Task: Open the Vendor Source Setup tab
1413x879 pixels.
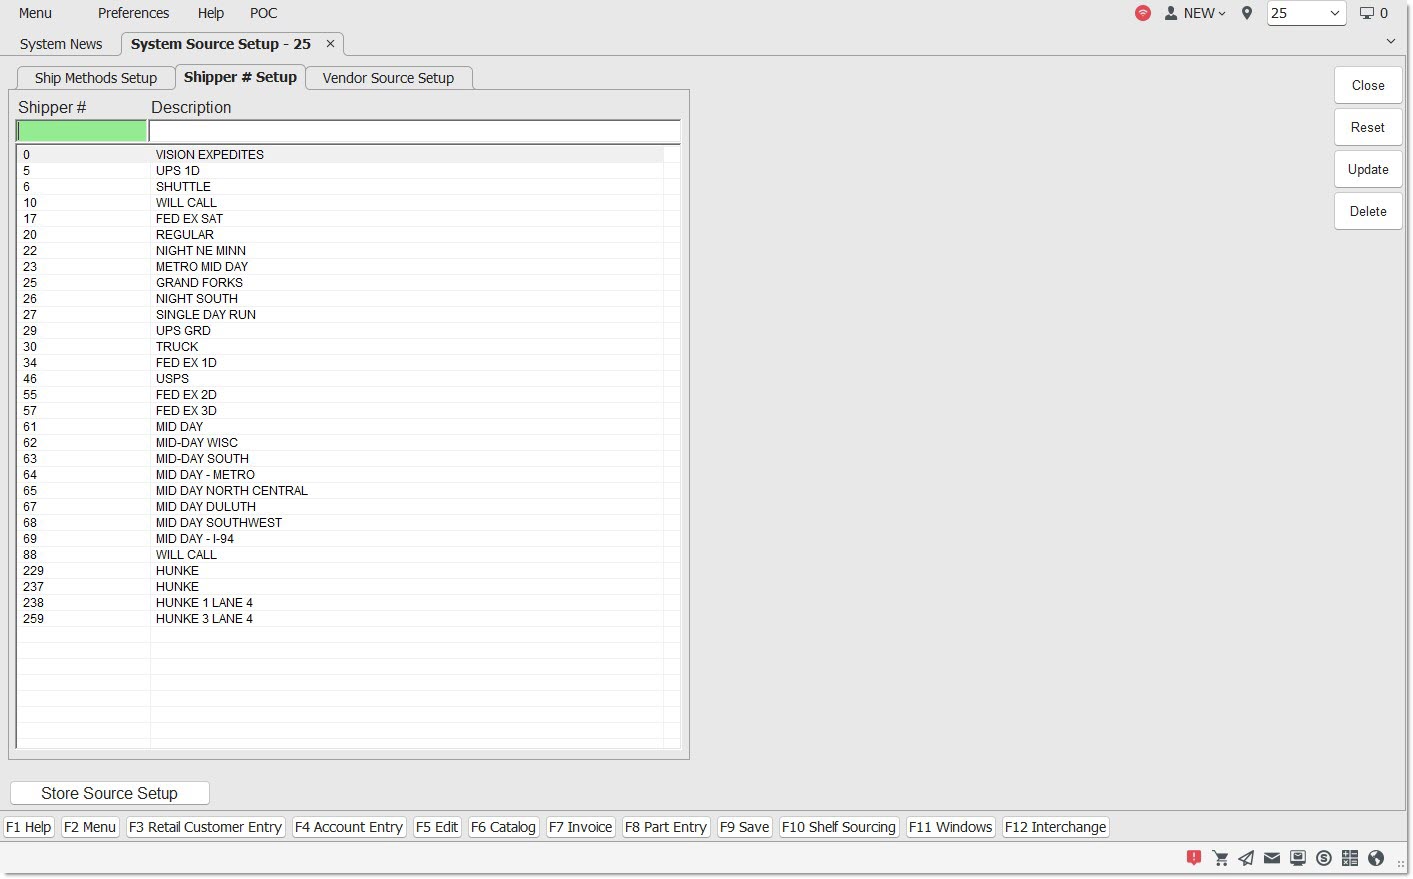Action: pyautogui.click(x=388, y=78)
